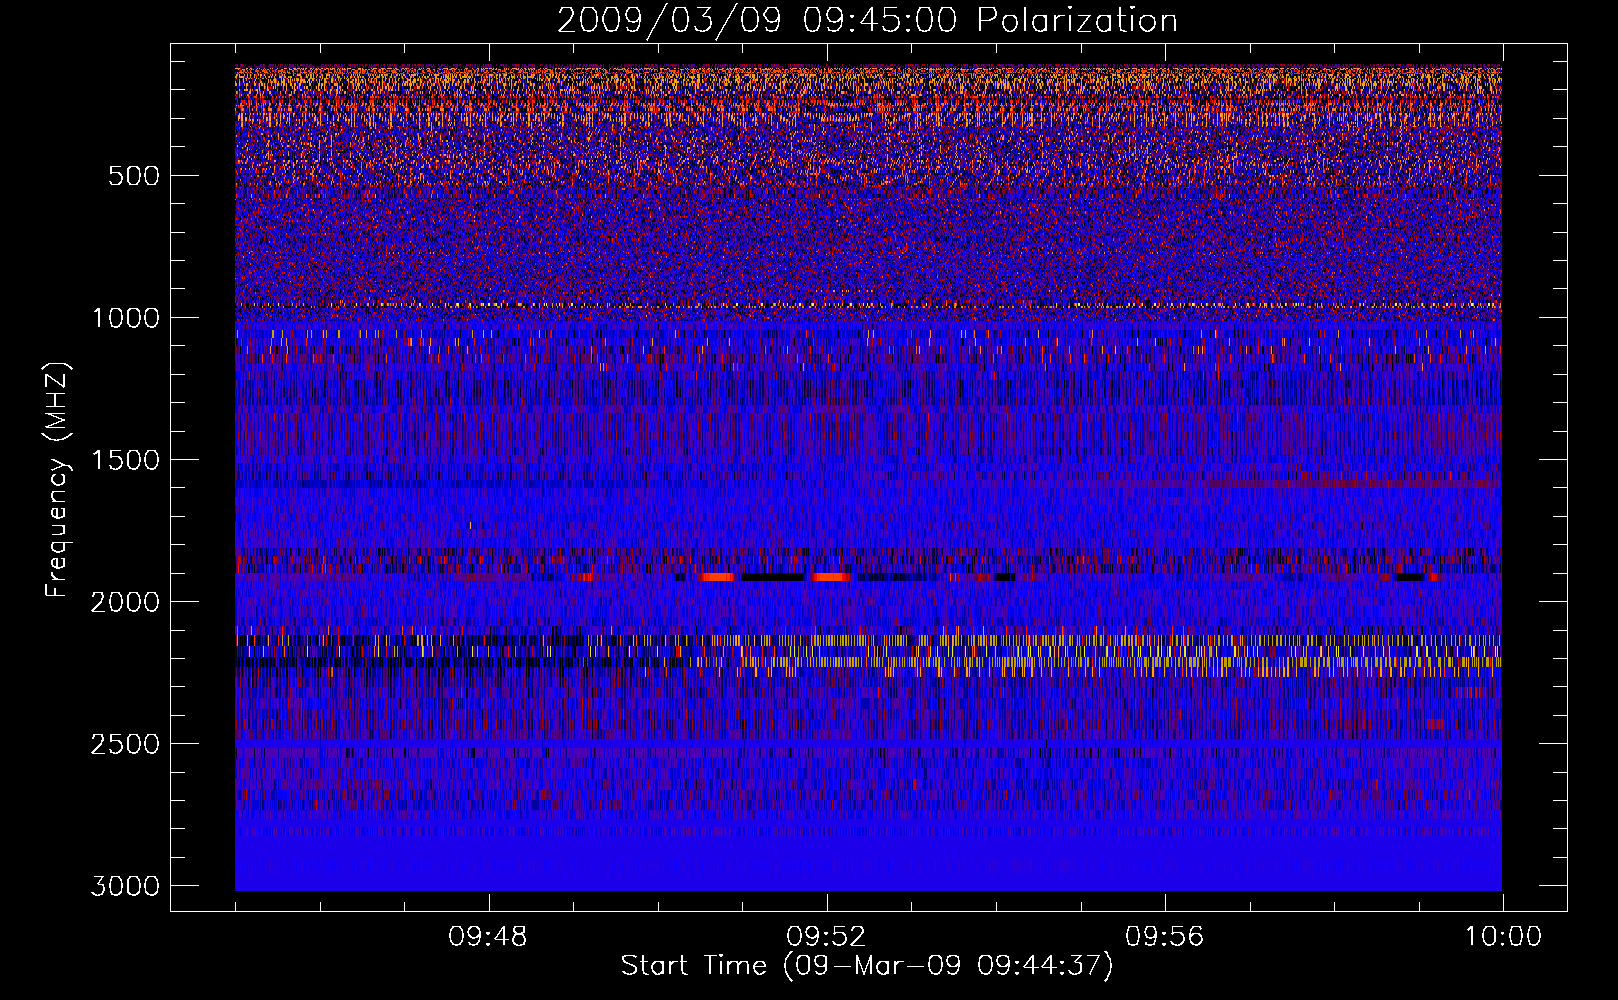1618x1000 pixels.
Task: Click the 2000 frequency tick label
Action: click(x=125, y=602)
